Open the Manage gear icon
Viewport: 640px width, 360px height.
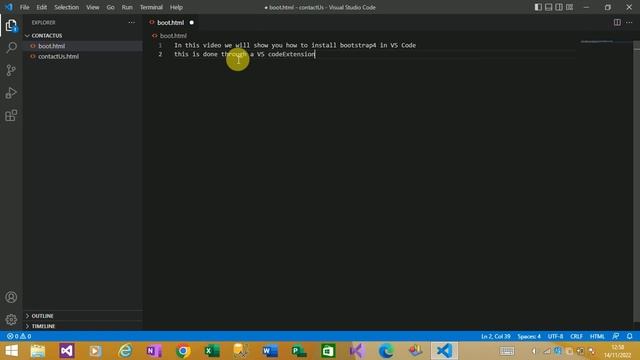[11, 320]
